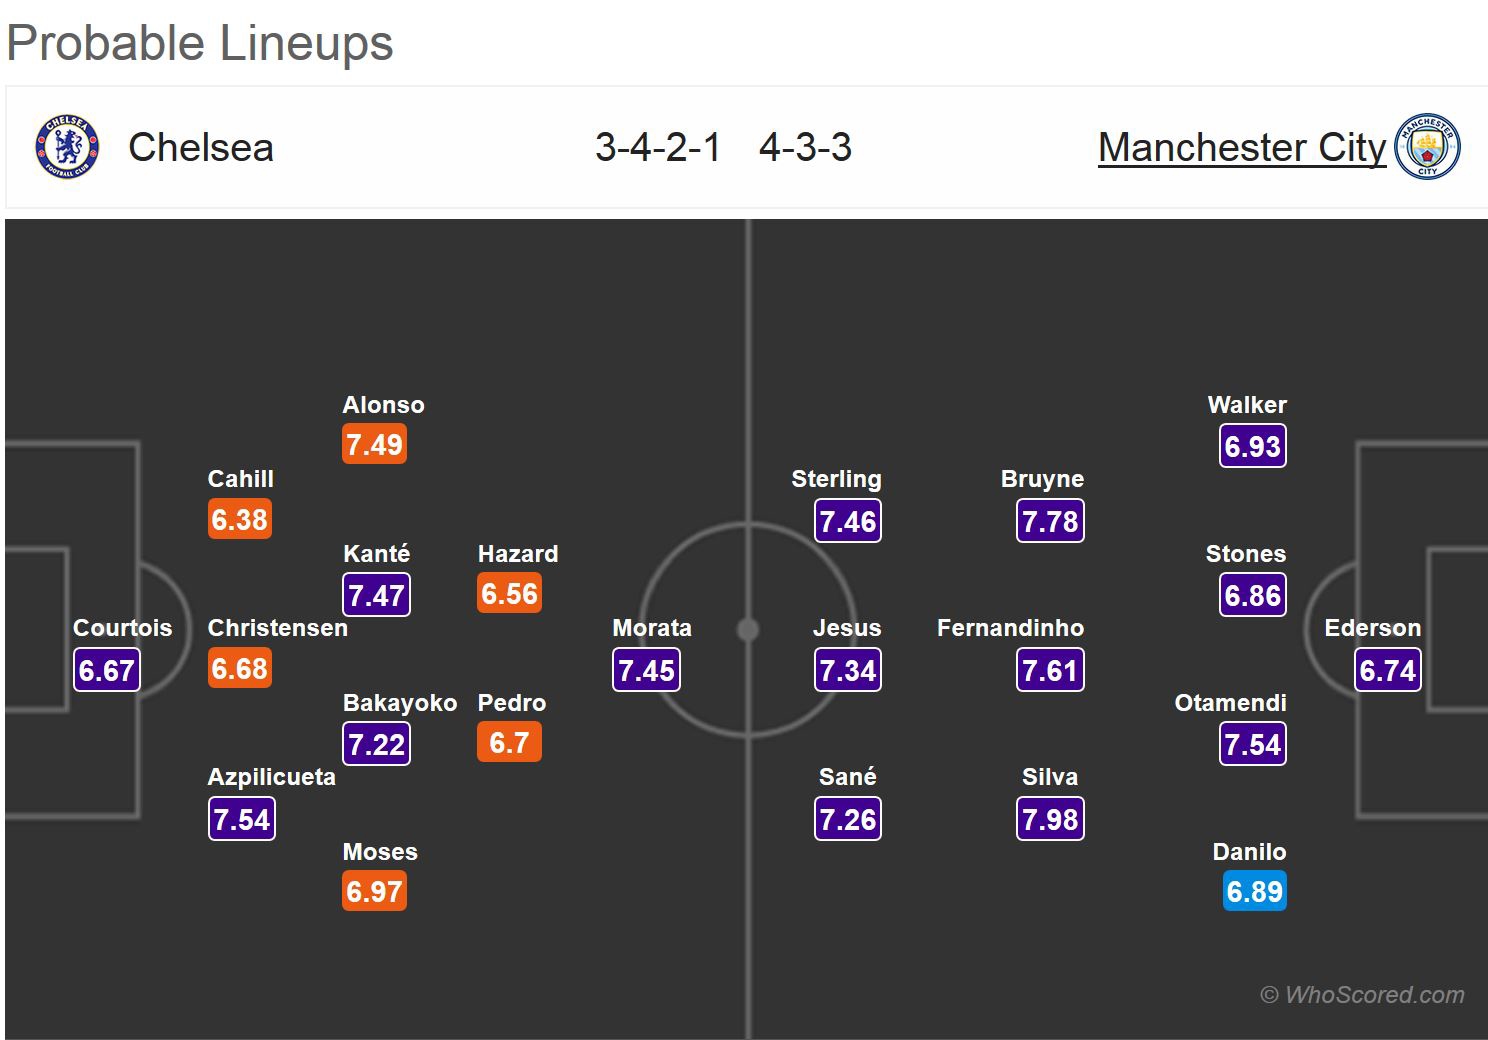The image size is (1488, 1040).
Task: Click the Otamendi player name
Action: (x=1230, y=703)
